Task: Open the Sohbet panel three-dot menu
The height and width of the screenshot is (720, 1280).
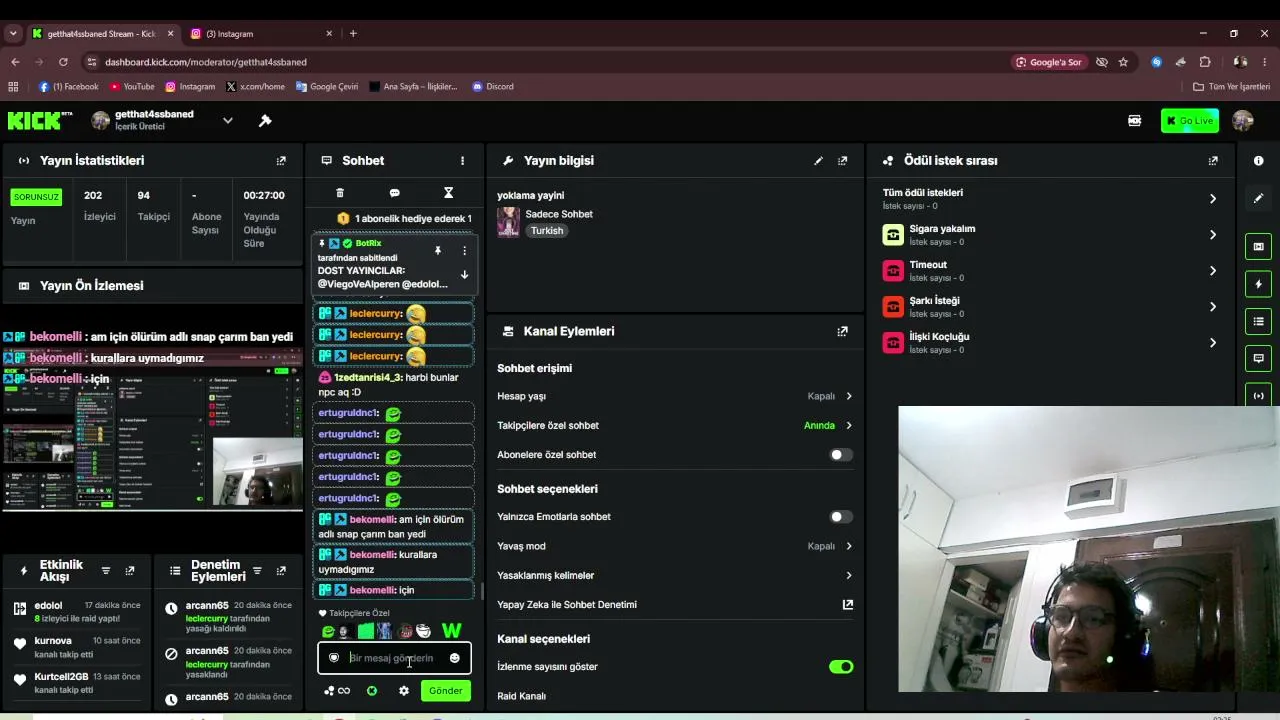Action: point(462,160)
